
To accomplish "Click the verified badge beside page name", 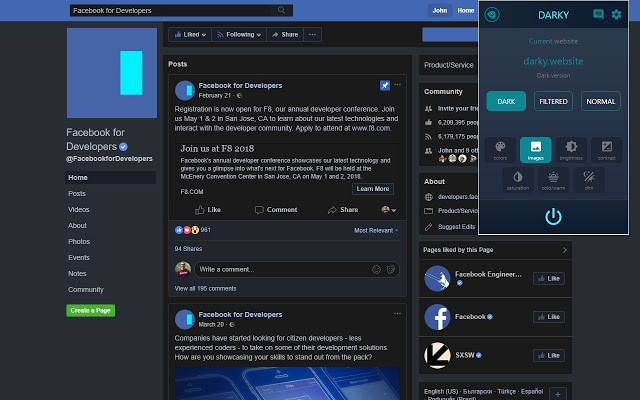I will (123, 147).
